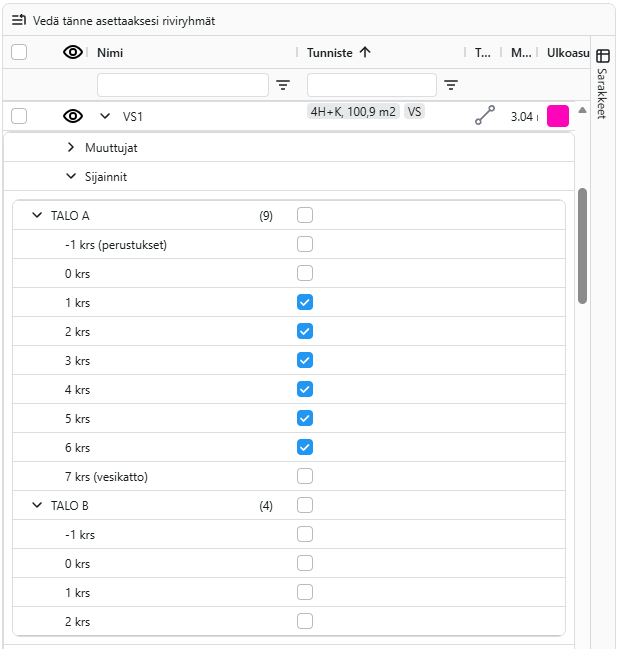Click the Ulkoasu column header
The height and width of the screenshot is (649, 620).
pyautogui.click(x=568, y=53)
